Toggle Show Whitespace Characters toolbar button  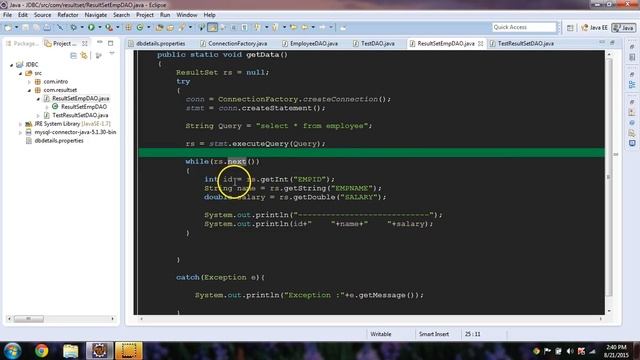(x=244, y=27)
